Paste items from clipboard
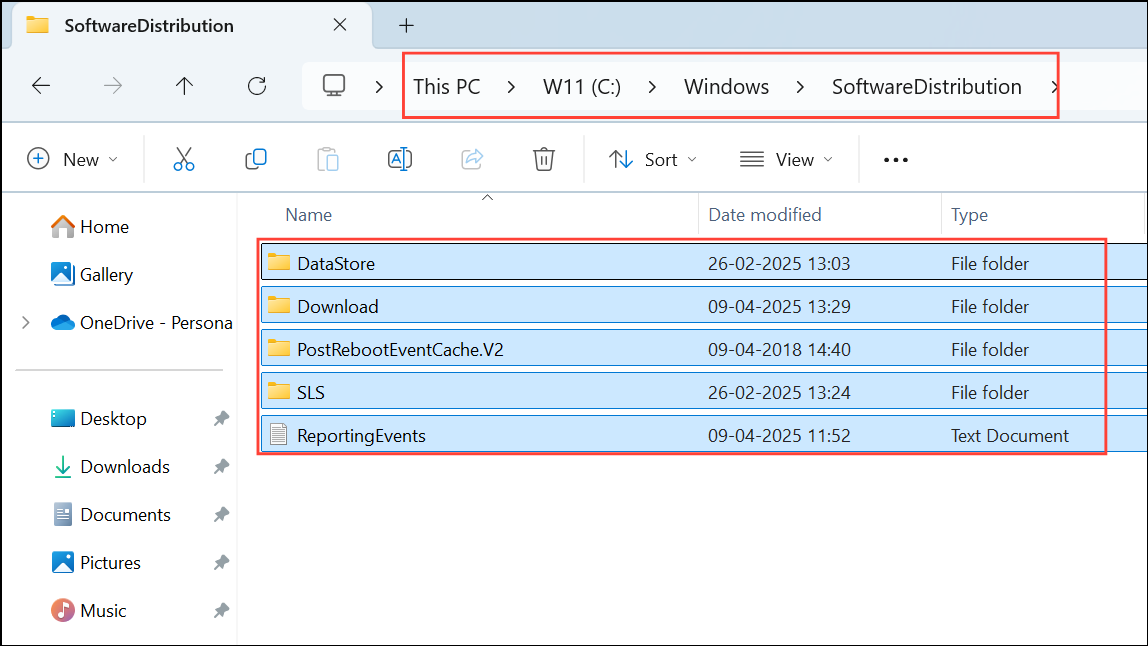Viewport: 1148px width, 646px height. point(327,159)
